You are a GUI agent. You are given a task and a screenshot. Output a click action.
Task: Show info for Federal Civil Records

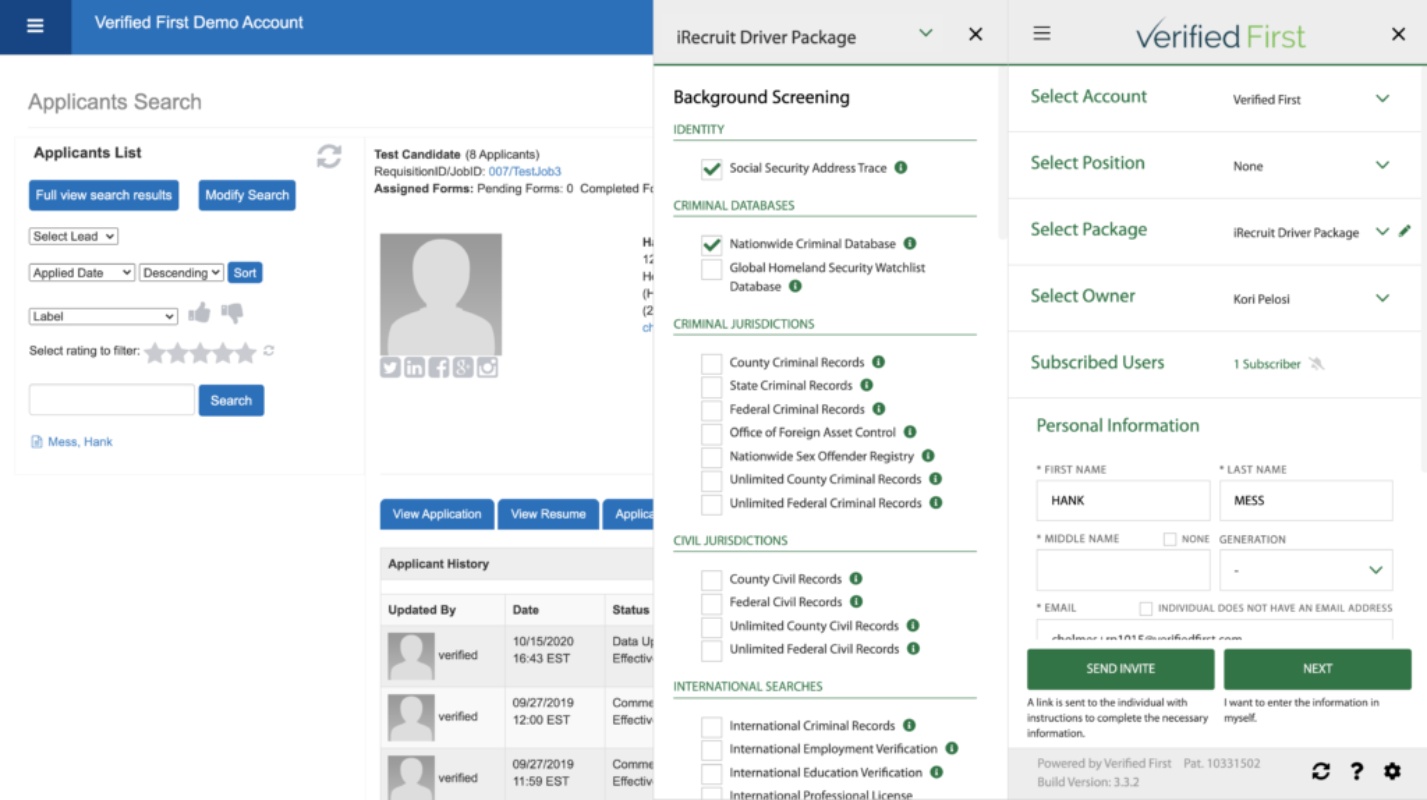click(x=856, y=602)
